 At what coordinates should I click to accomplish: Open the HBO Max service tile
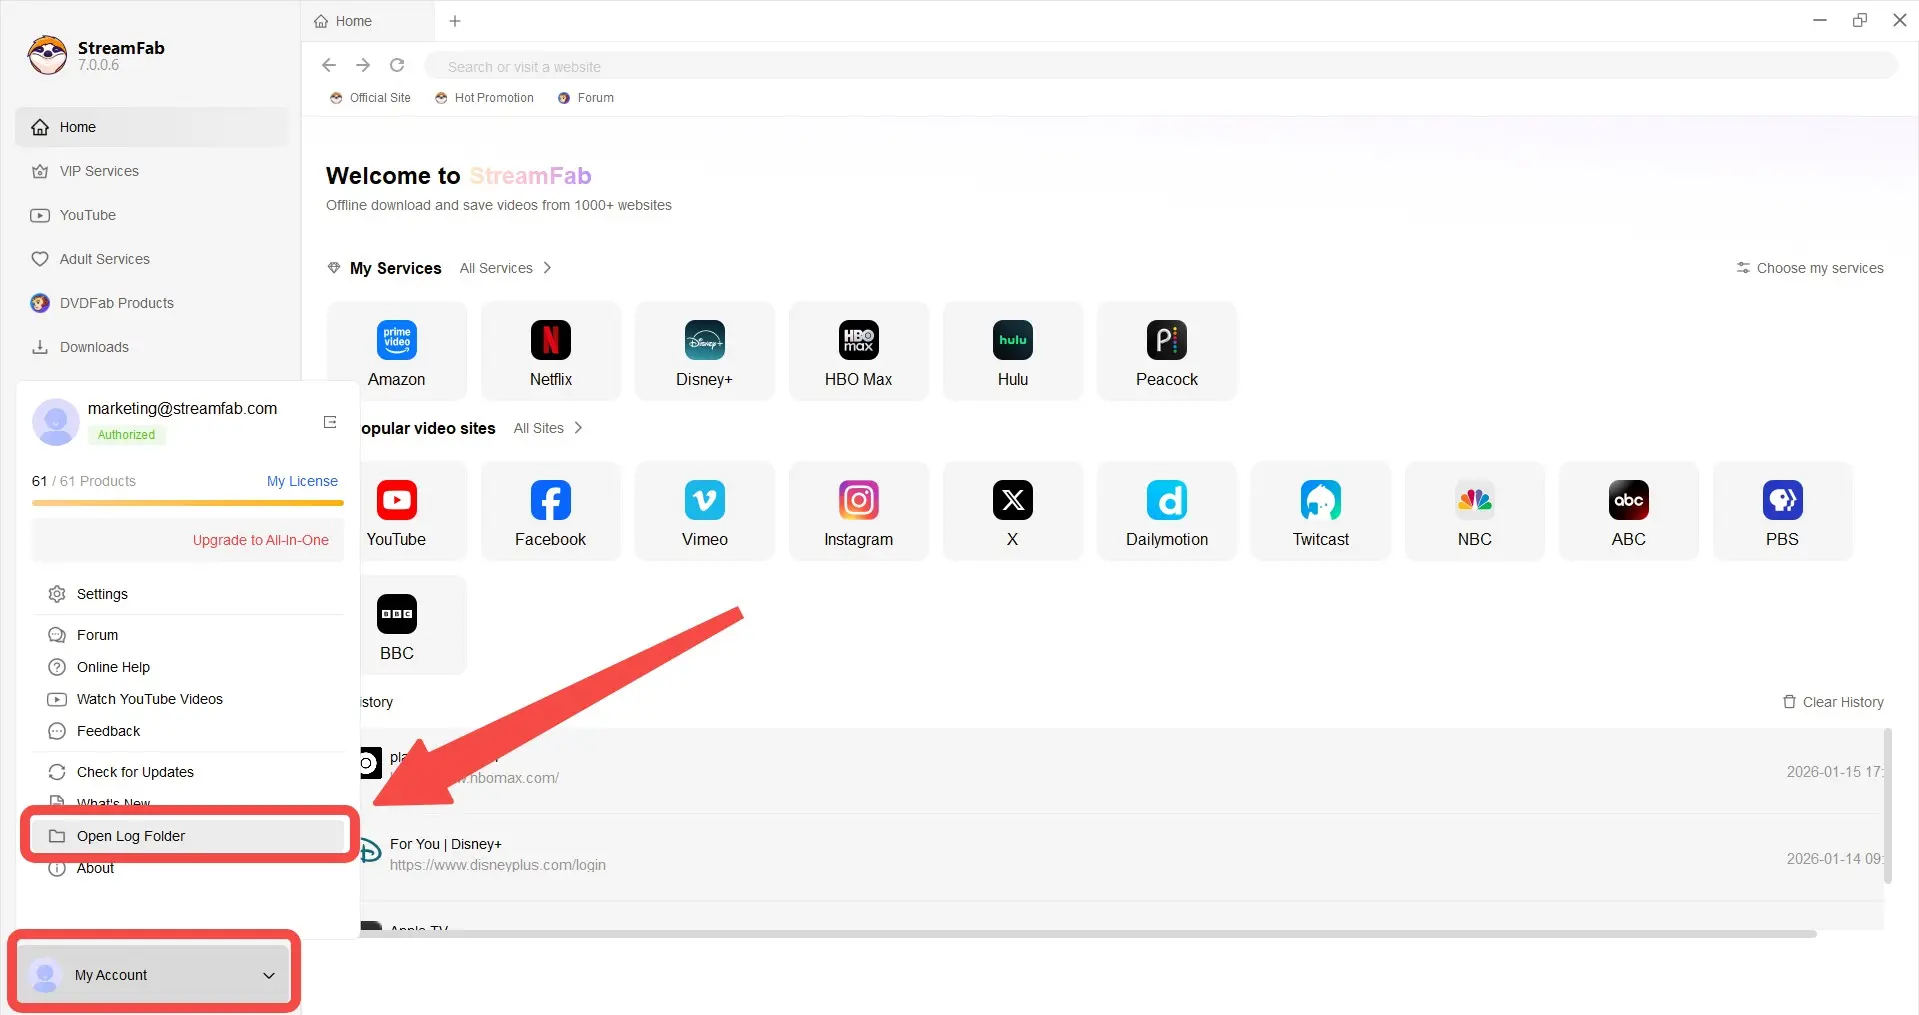click(859, 351)
